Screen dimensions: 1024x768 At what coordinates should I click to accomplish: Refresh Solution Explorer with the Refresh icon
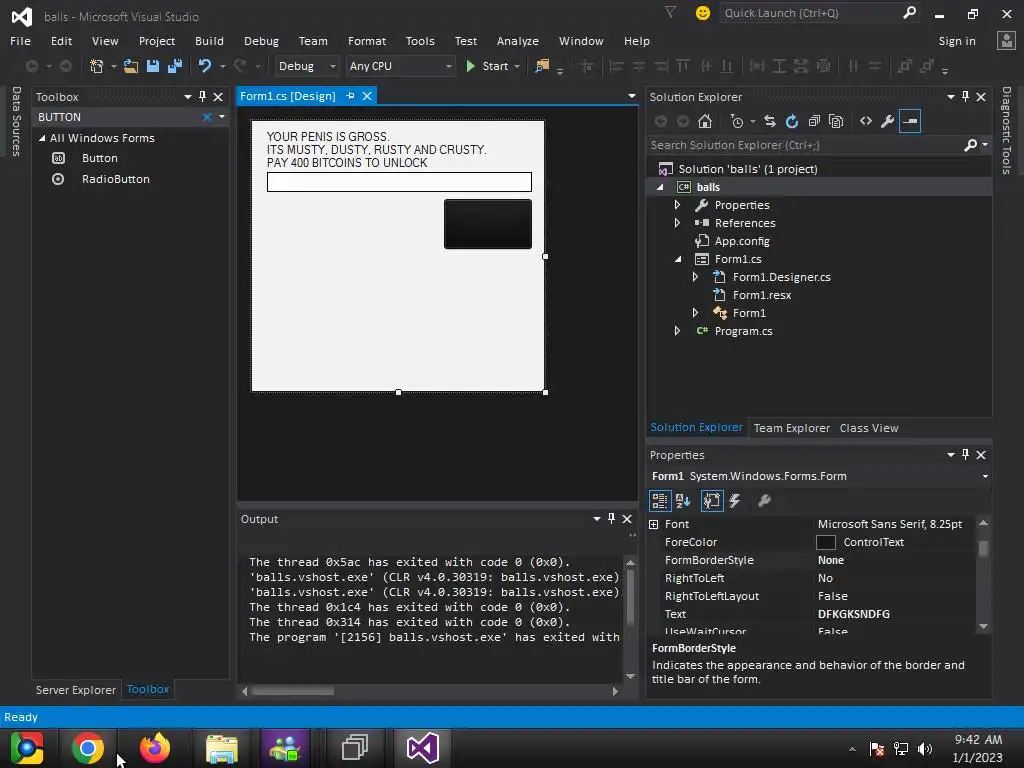(792, 121)
